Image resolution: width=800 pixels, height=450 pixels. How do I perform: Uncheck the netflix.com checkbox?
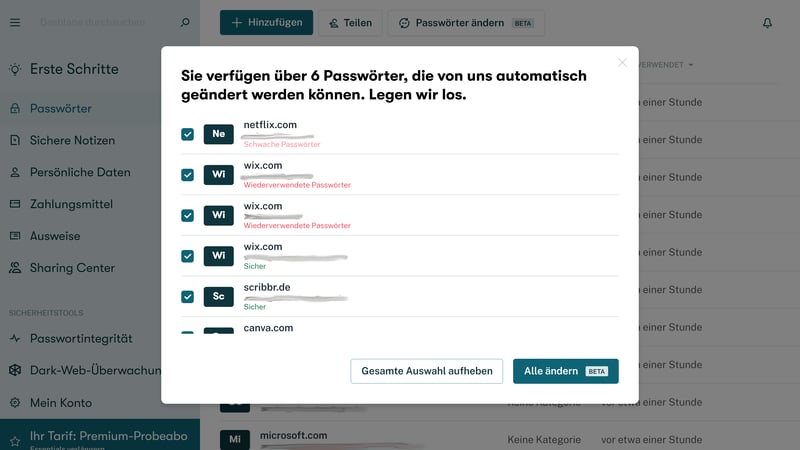pyautogui.click(x=187, y=134)
